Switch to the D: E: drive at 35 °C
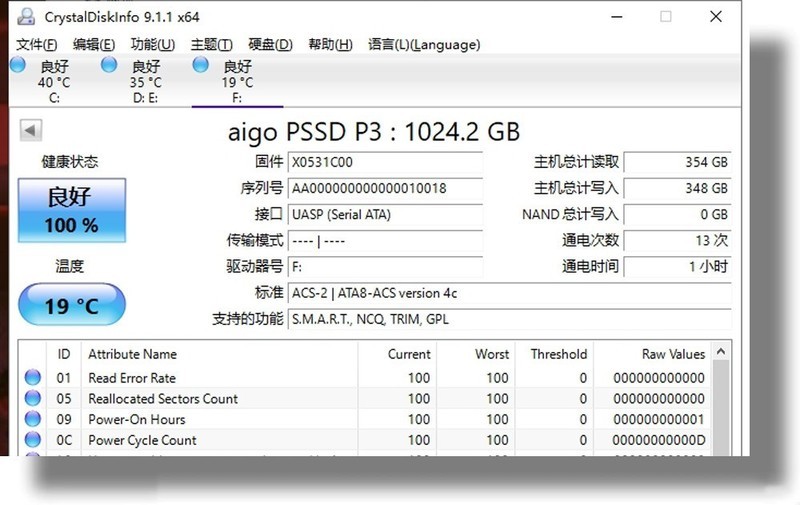The height and width of the screenshot is (505, 800). (x=146, y=81)
